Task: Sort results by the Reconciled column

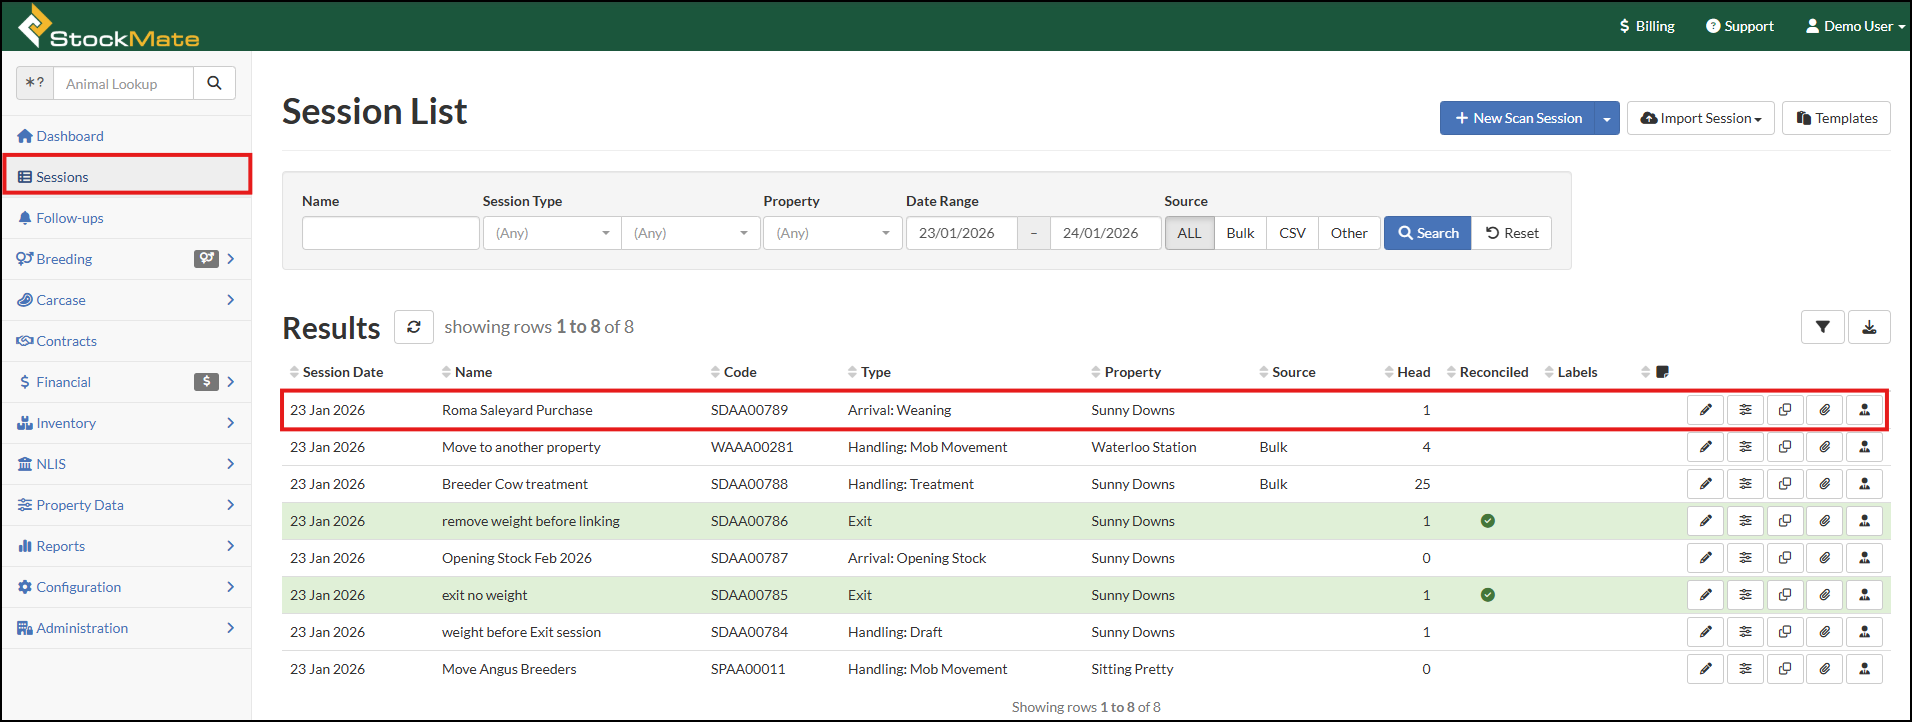Action: (x=1487, y=372)
